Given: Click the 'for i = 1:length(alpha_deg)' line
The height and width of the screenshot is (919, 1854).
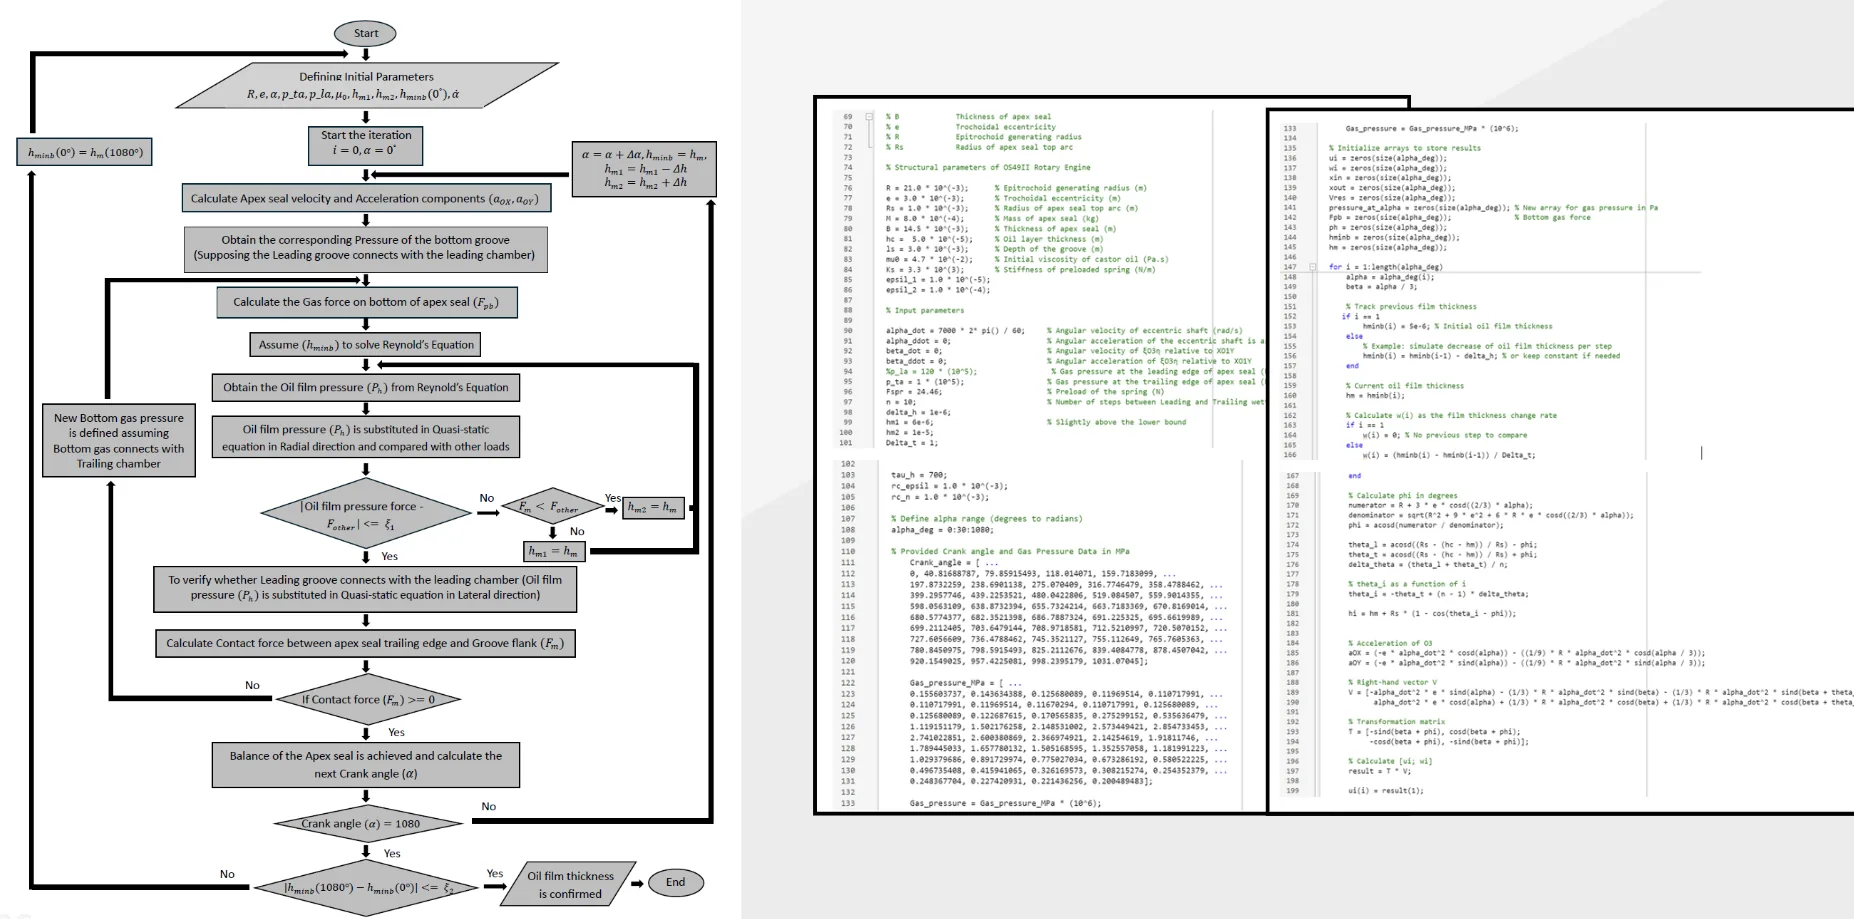Looking at the screenshot, I should coord(1385,267).
